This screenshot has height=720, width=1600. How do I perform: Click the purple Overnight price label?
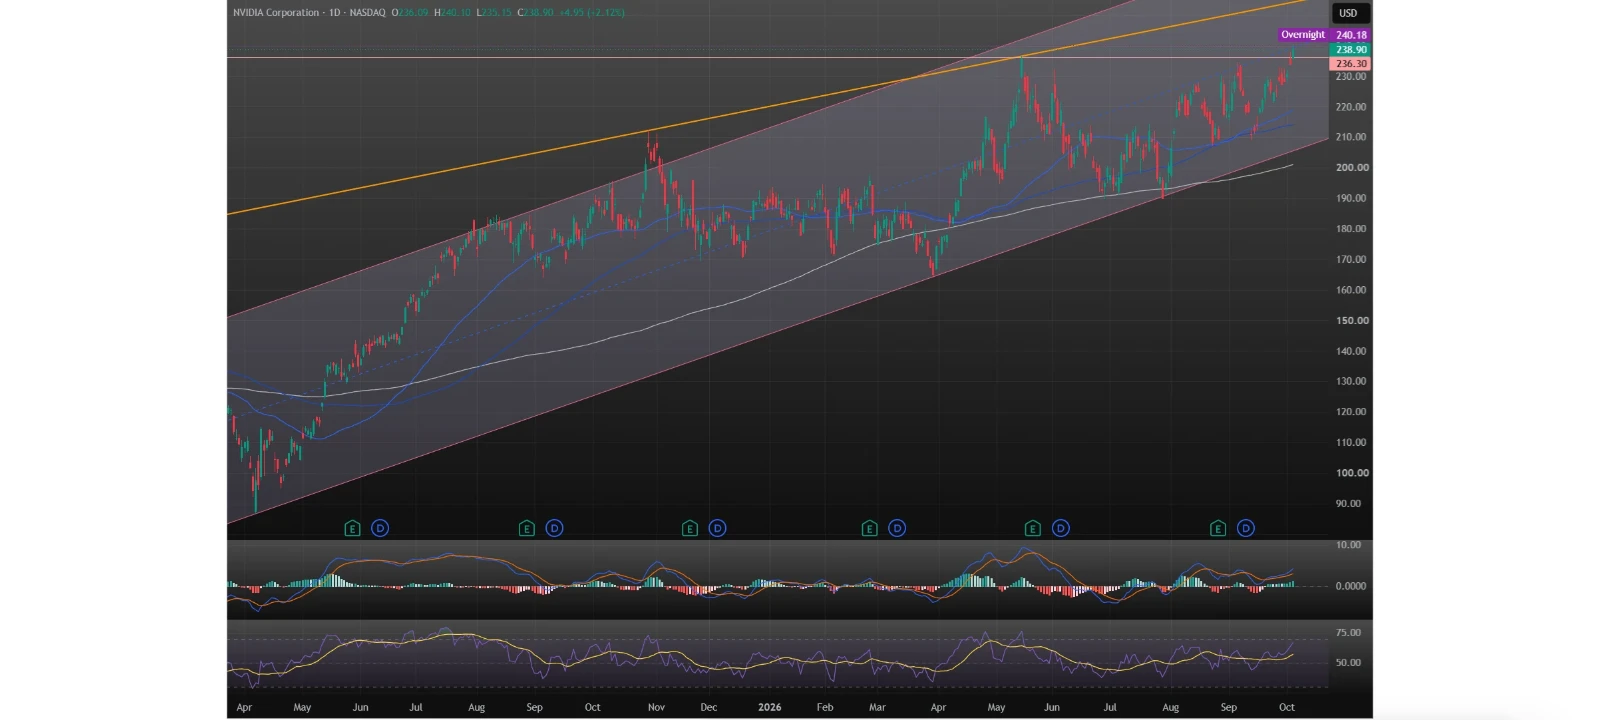coord(1303,35)
